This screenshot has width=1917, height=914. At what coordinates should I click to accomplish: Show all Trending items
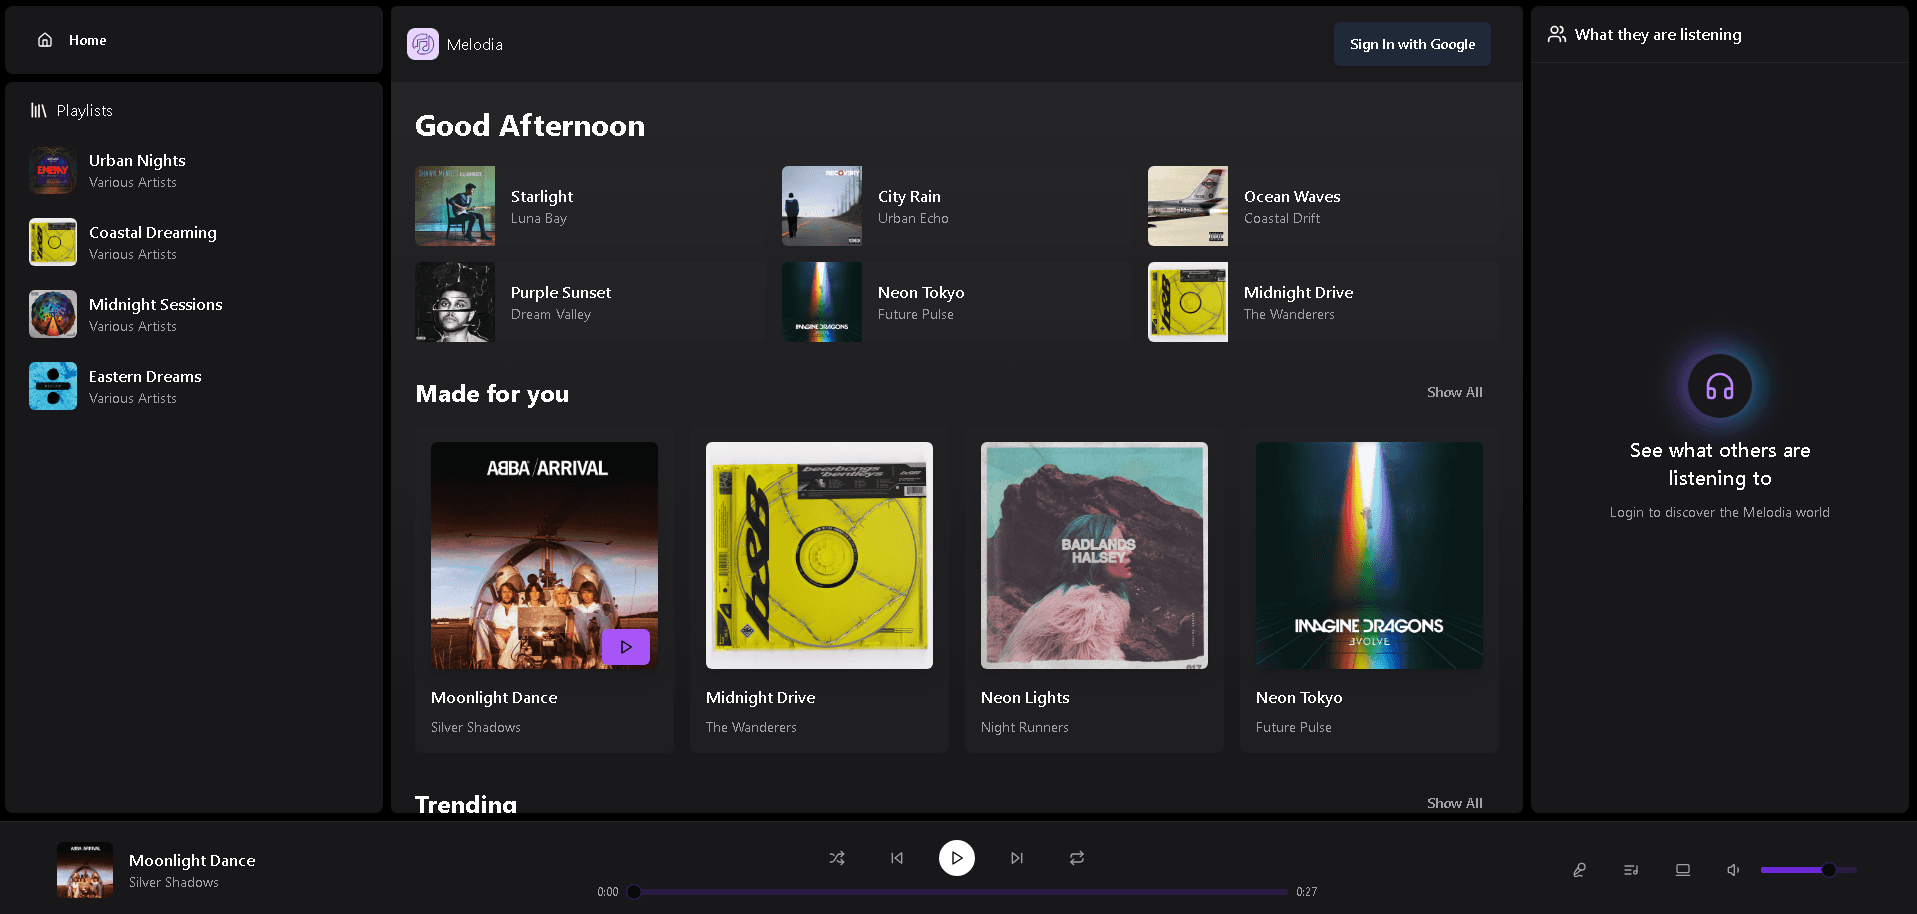[1454, 803]
